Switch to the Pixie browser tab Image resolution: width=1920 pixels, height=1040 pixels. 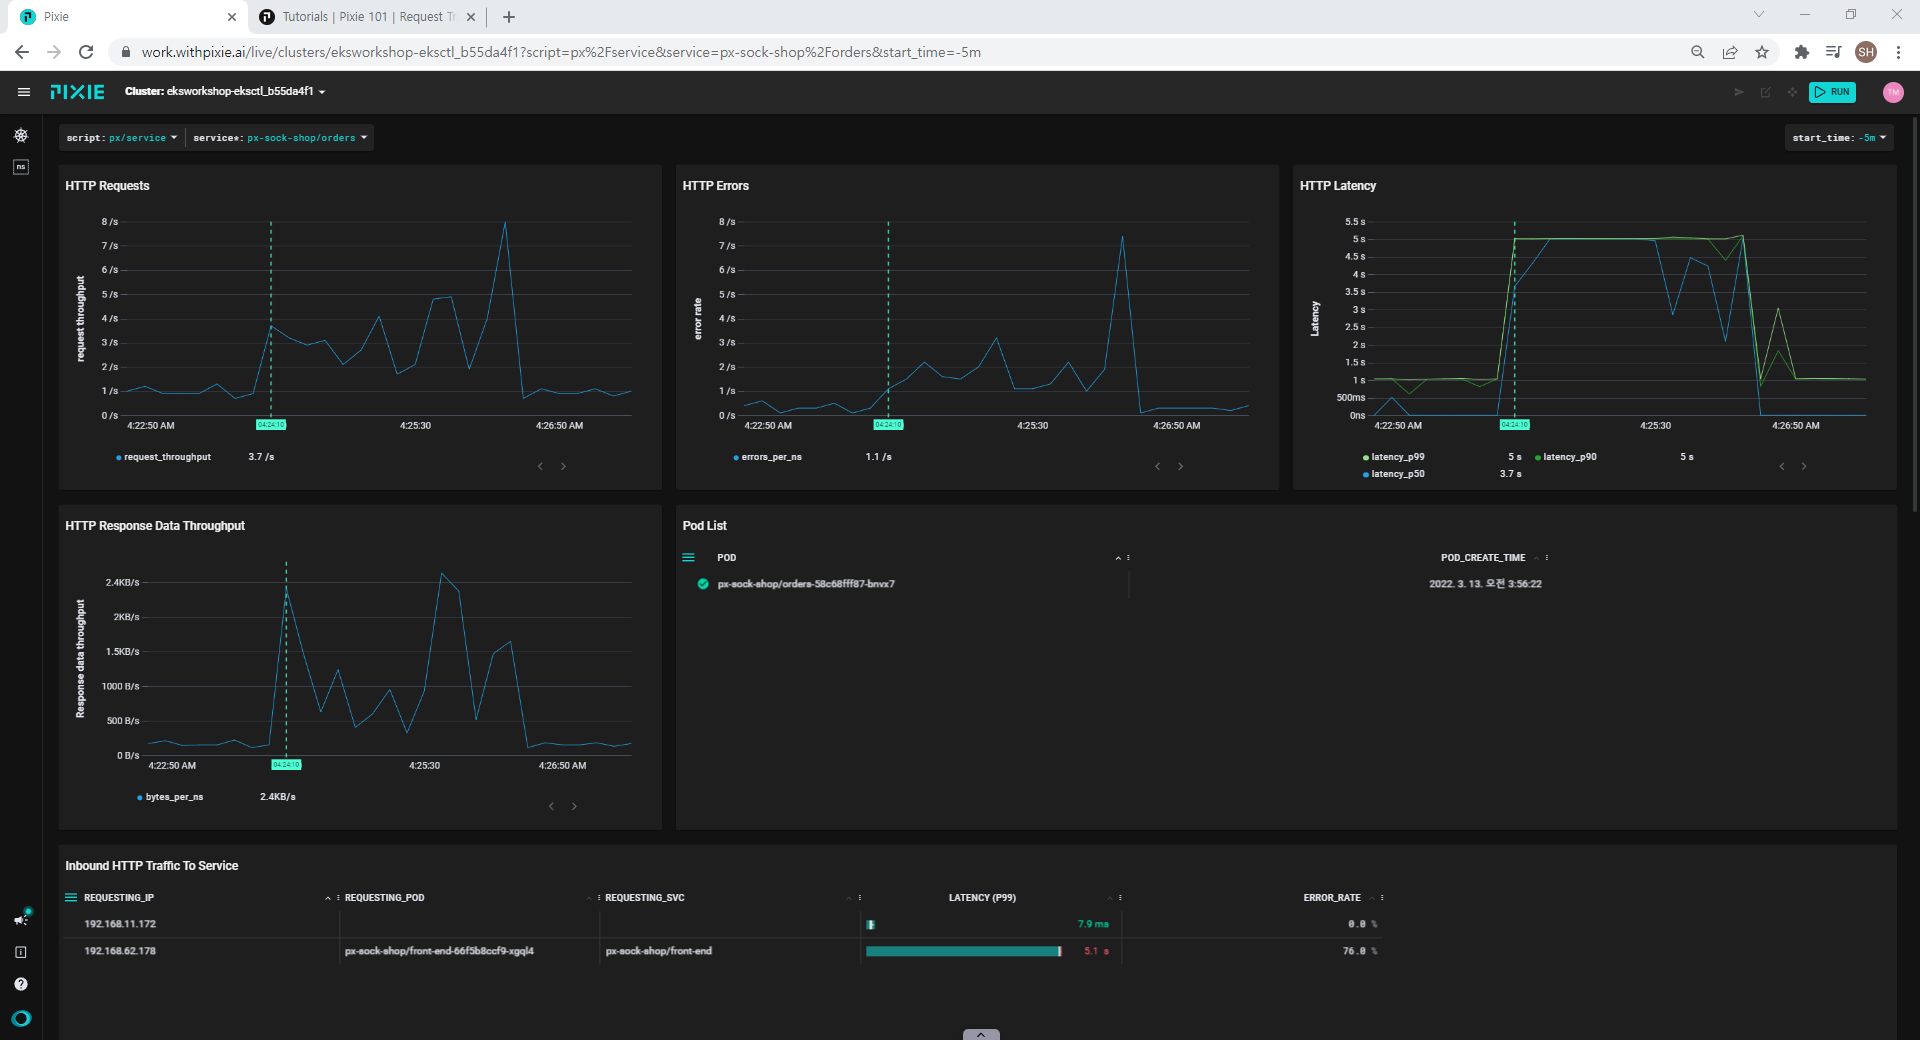pos(128,17)
